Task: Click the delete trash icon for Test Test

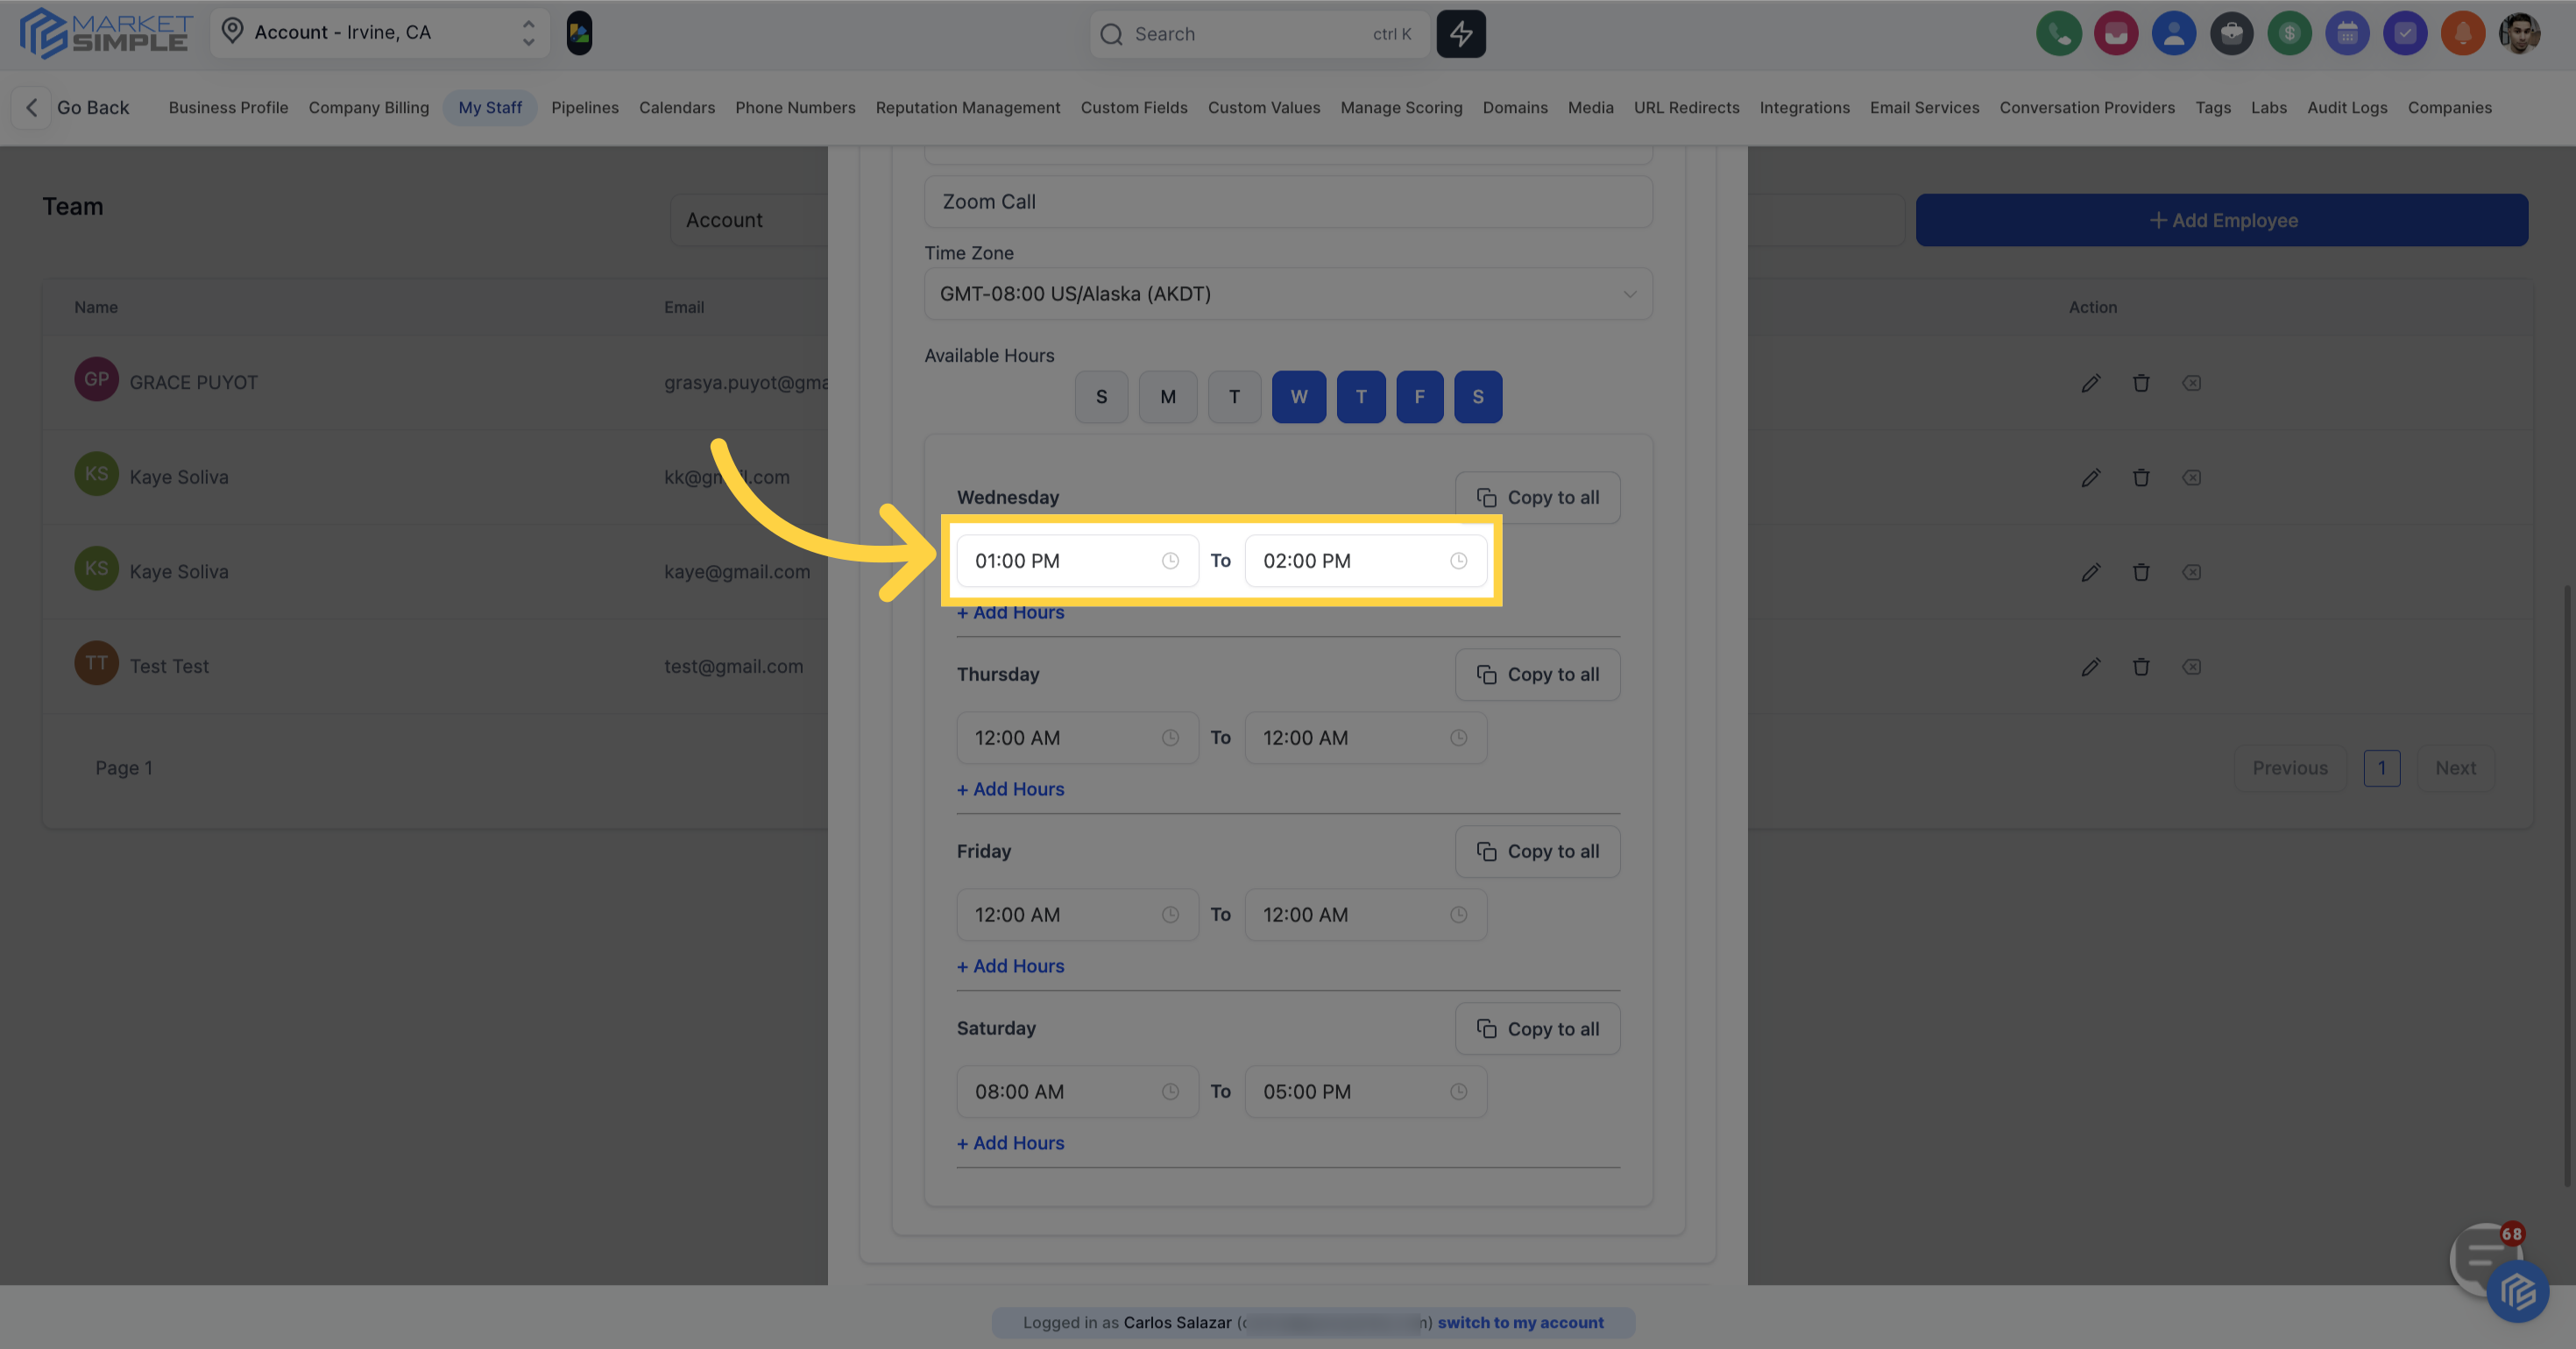Action: tap(2142, 667)
